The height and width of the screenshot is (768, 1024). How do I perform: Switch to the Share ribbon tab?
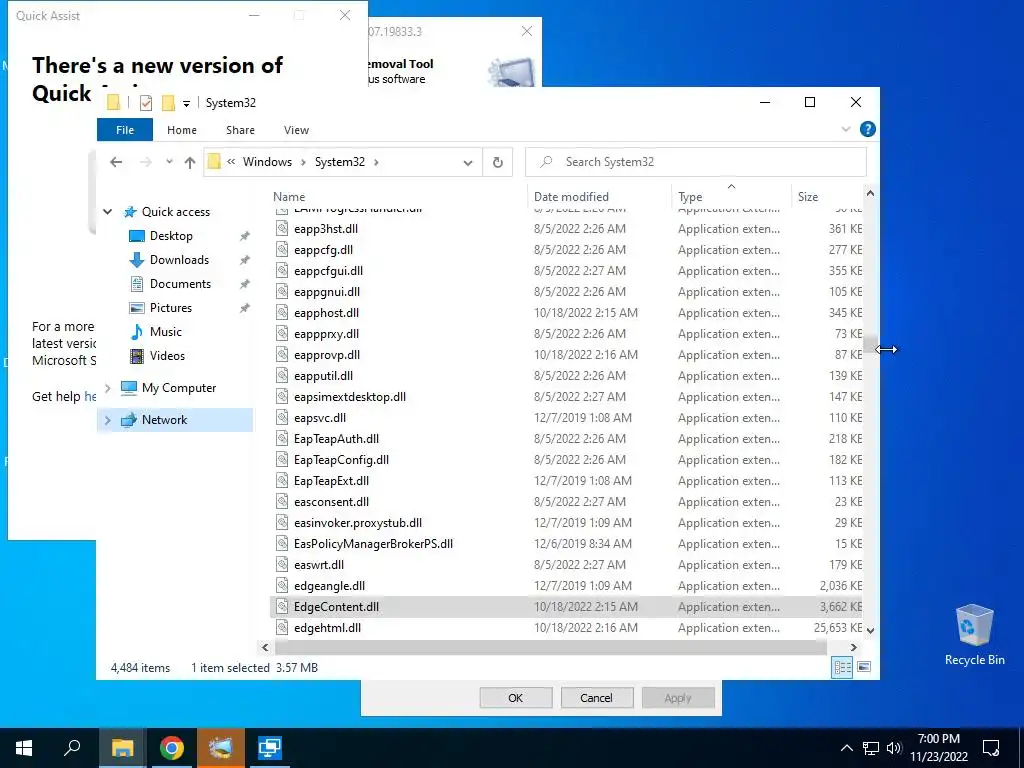(240, 130)
